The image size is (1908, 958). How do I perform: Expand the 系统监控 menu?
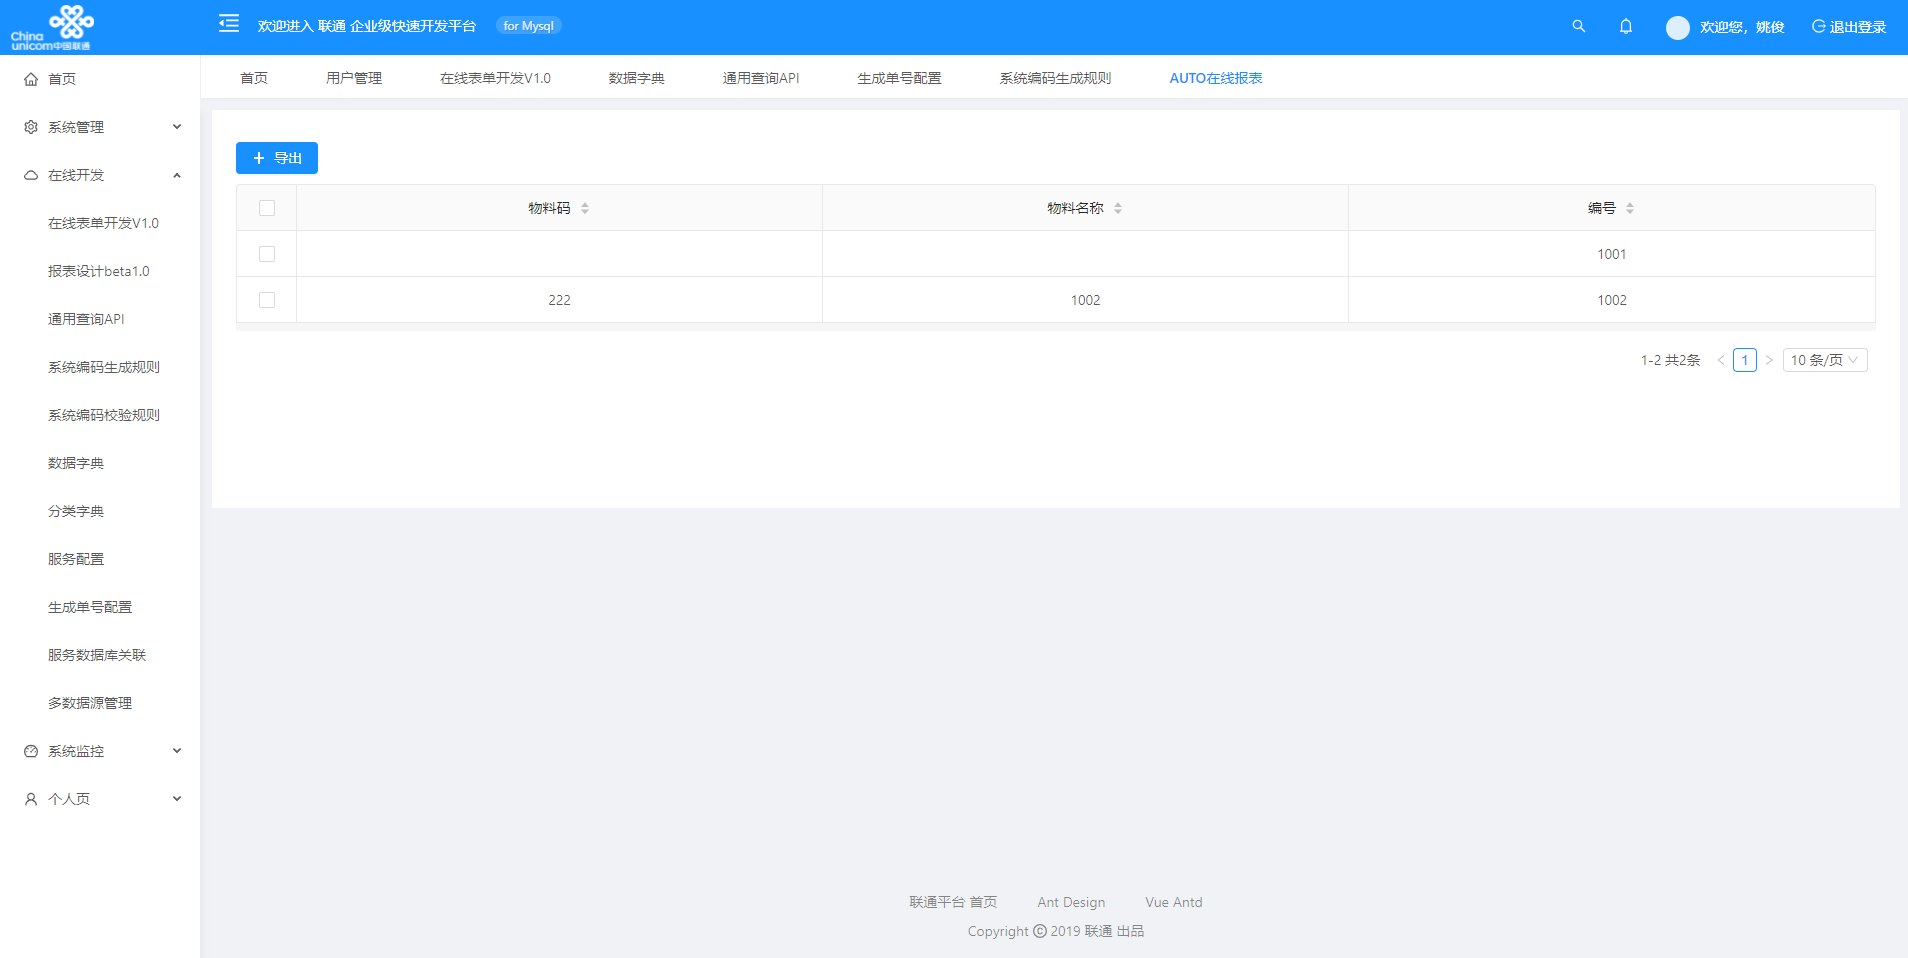(100, 751)
